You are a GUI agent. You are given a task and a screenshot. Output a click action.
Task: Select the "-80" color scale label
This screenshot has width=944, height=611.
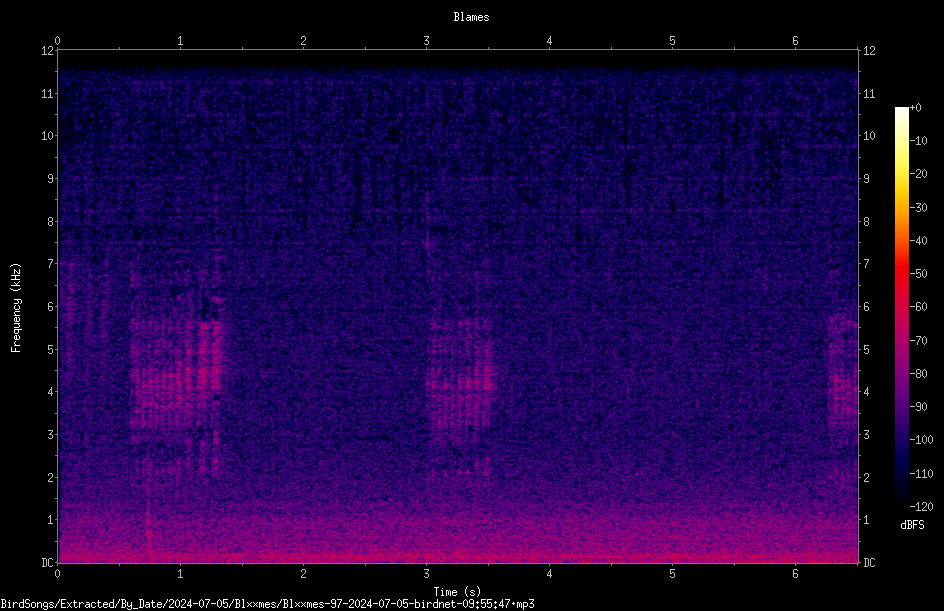918,374
